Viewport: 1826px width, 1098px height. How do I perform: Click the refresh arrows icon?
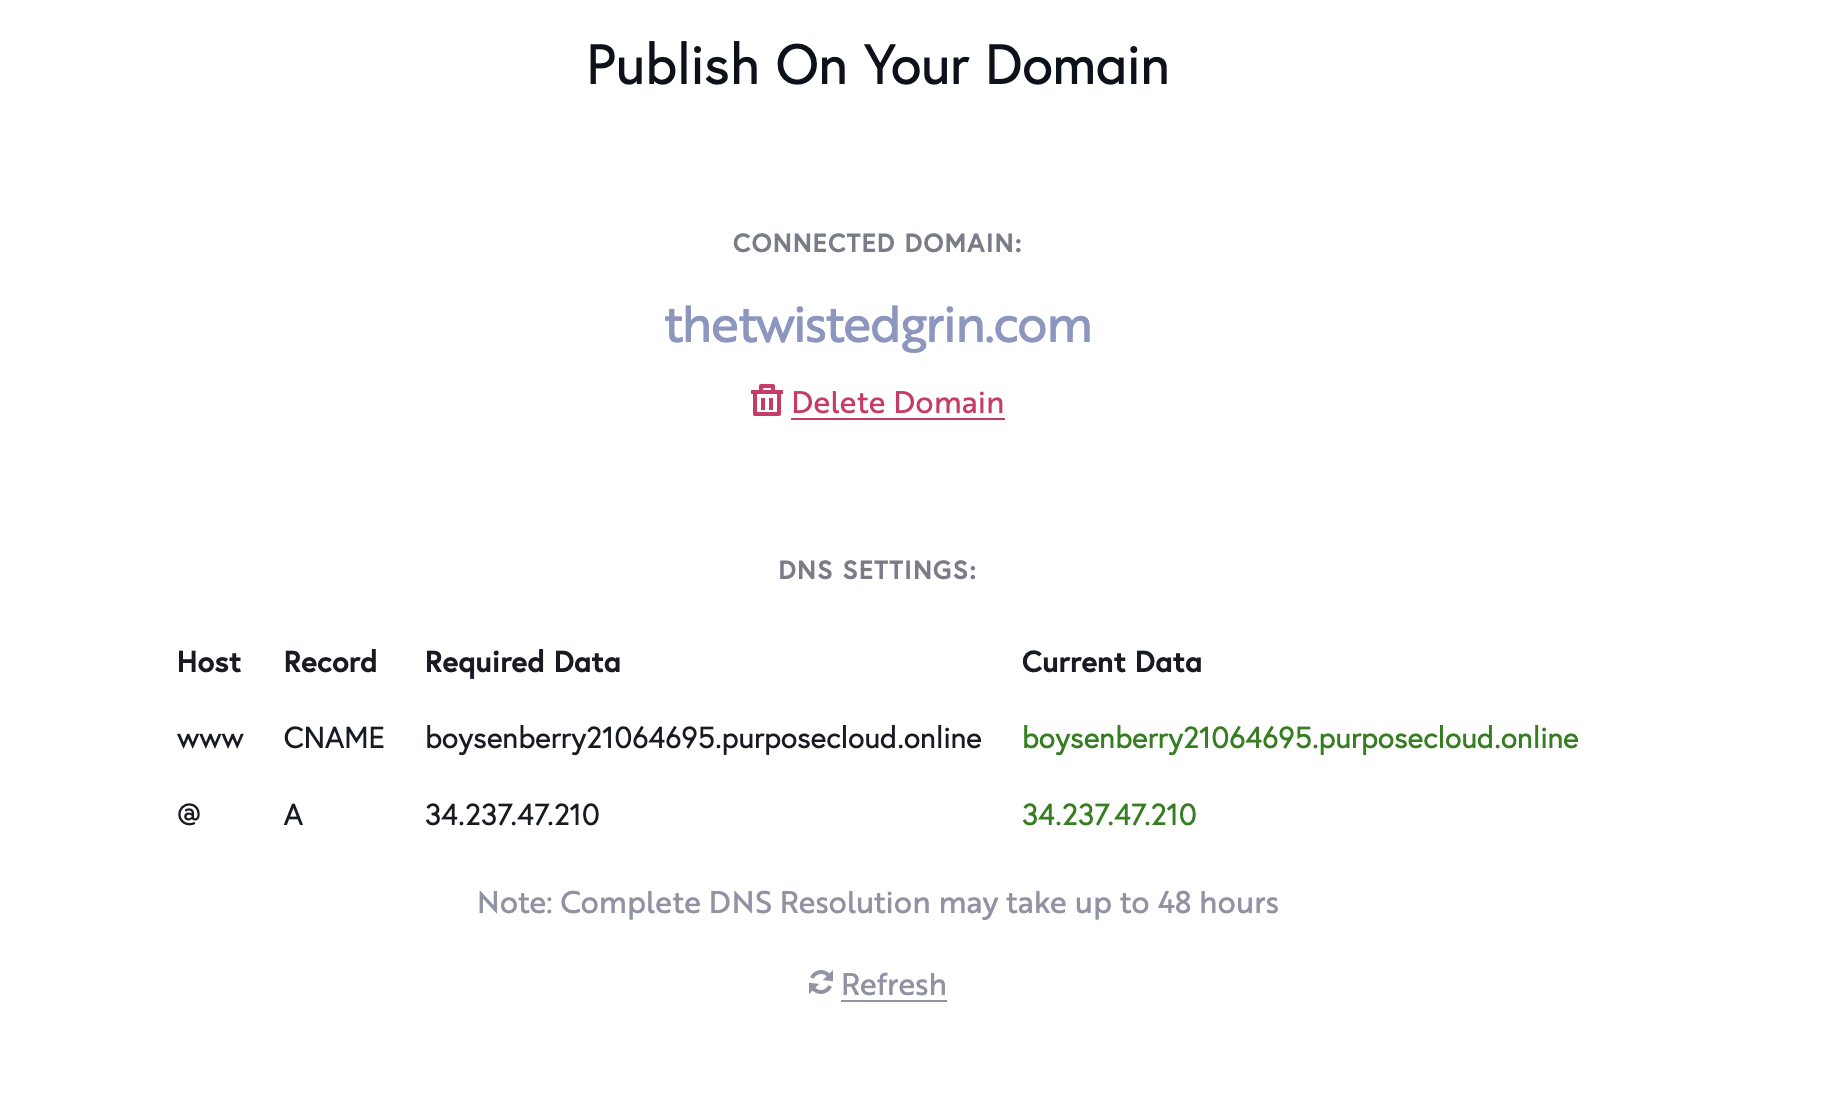coord(821,983)
